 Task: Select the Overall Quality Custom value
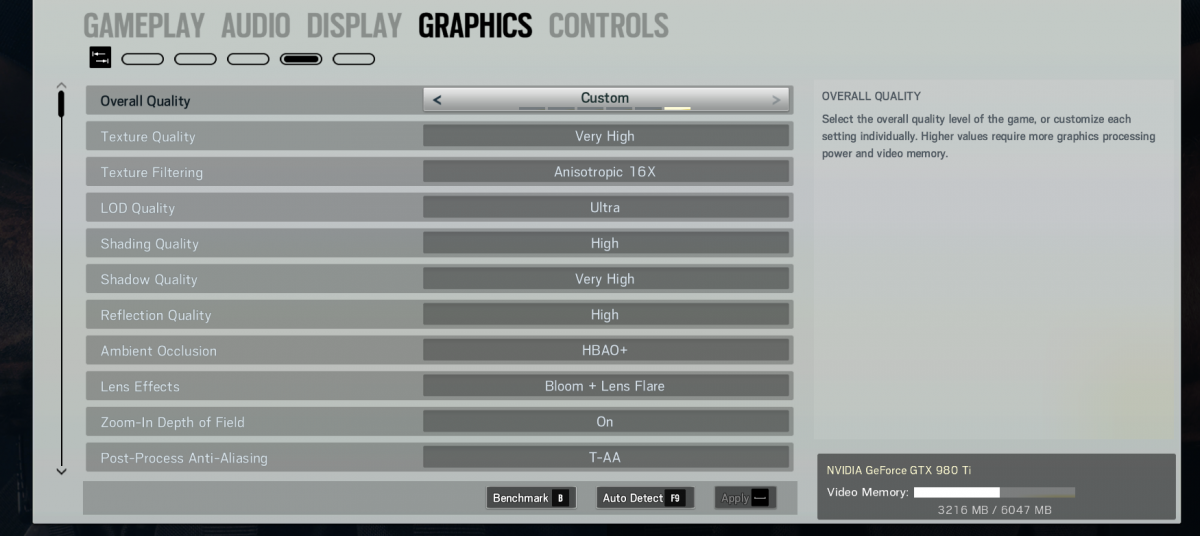605,98
